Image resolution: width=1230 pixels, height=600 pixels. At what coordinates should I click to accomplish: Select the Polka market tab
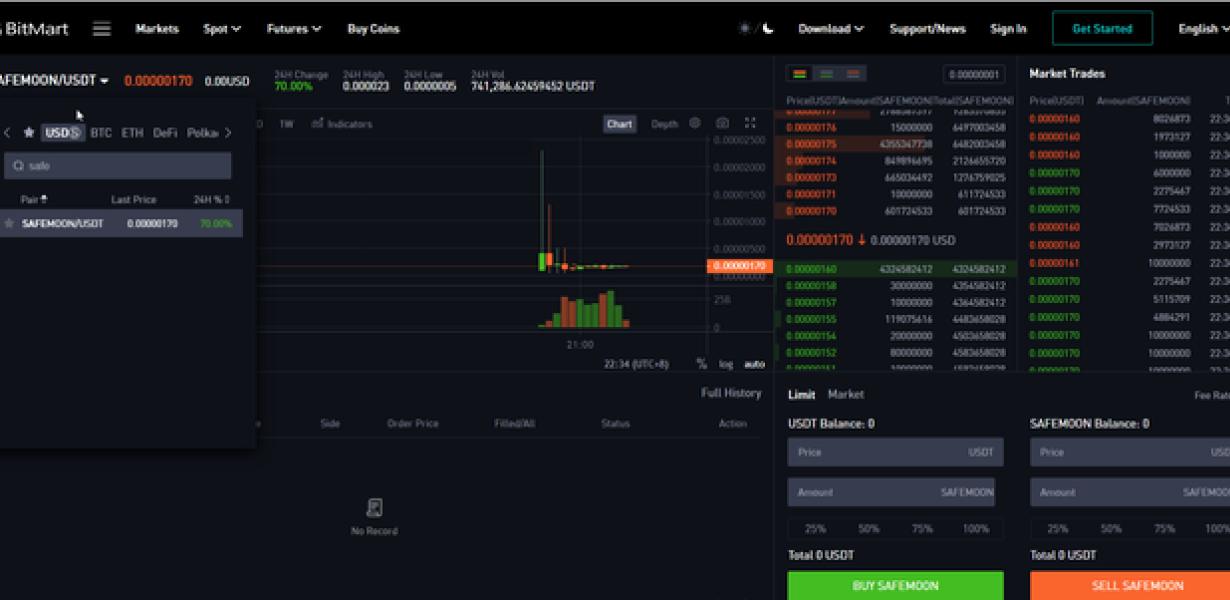point(203,132)
